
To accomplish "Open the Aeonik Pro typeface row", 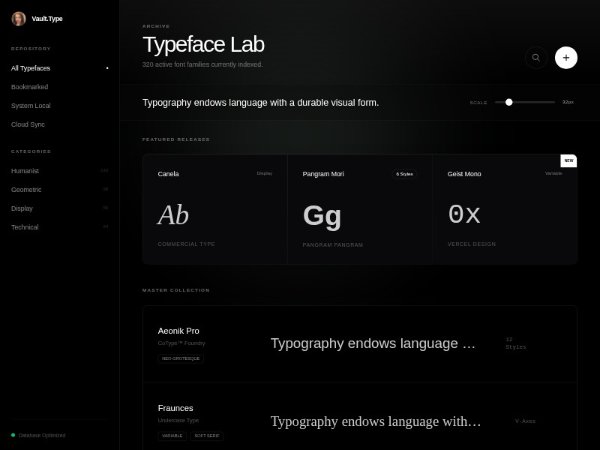I will 360,344.
